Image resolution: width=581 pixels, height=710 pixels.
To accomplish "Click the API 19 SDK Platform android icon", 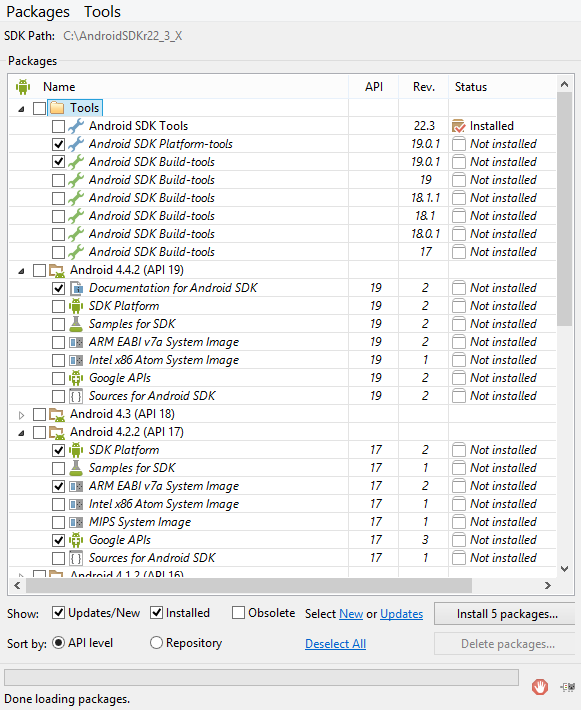I will 76,306.
